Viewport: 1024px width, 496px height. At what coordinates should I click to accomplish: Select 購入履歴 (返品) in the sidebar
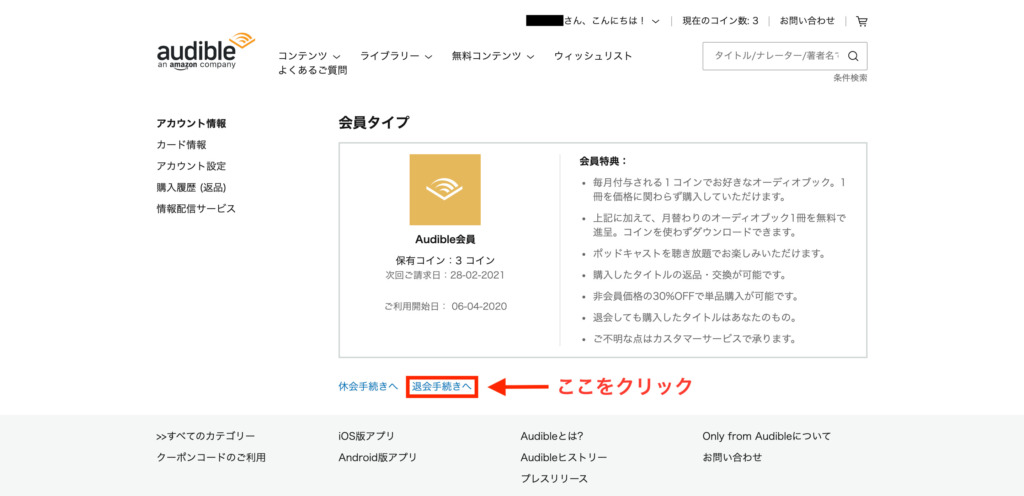coord(191,187)
